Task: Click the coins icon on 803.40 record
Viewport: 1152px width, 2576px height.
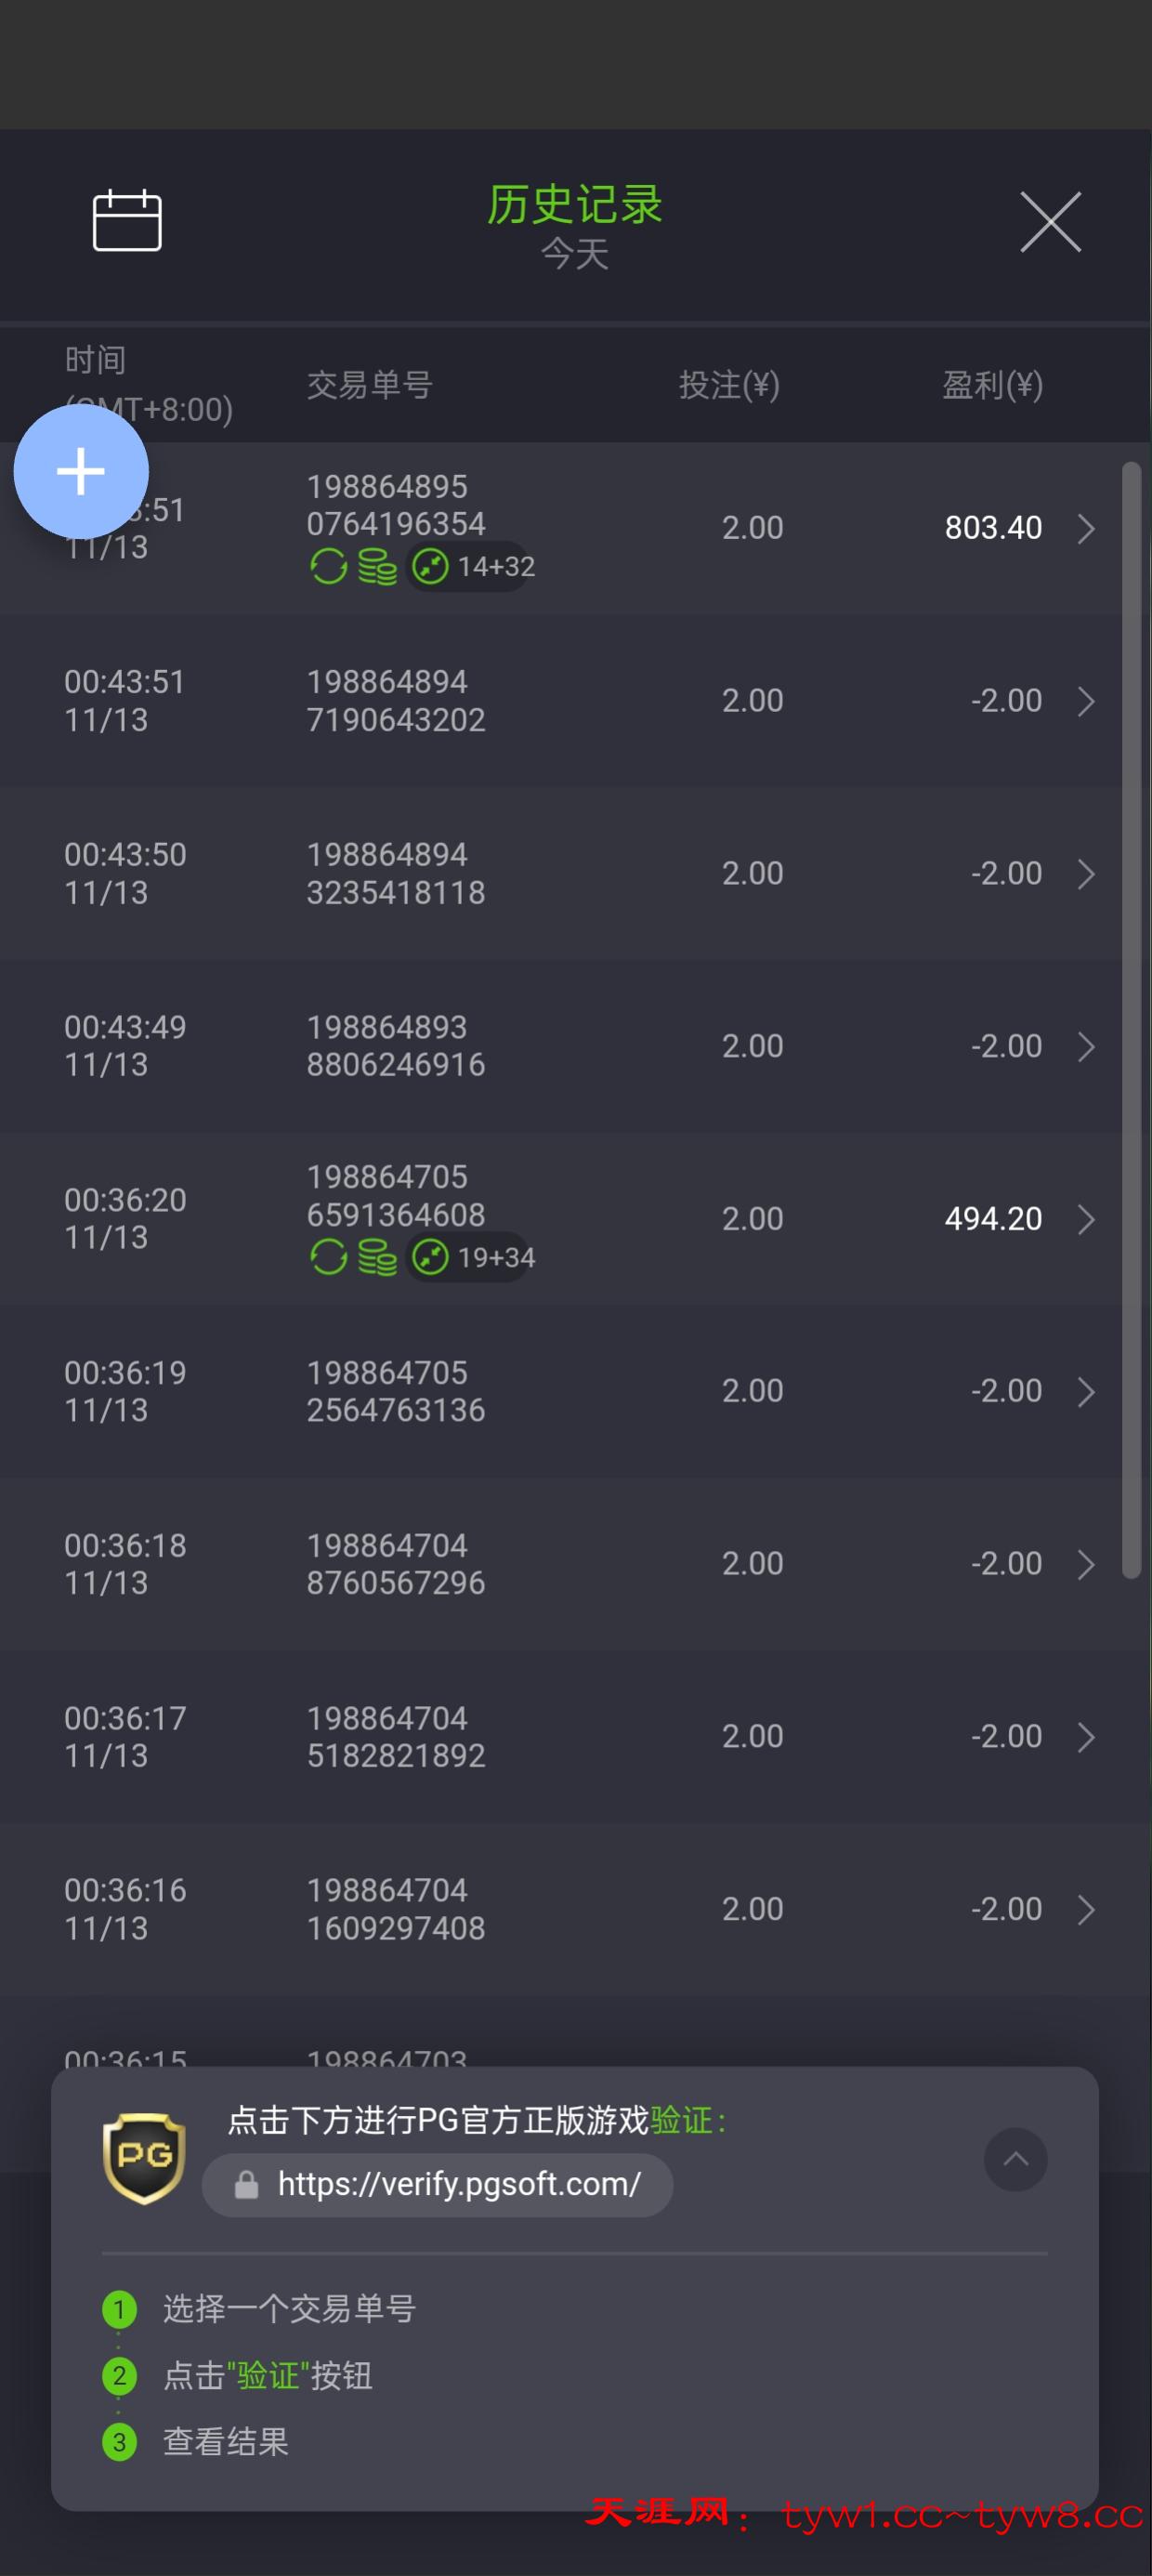Action: pyautogui.click(x=377, y=567)
